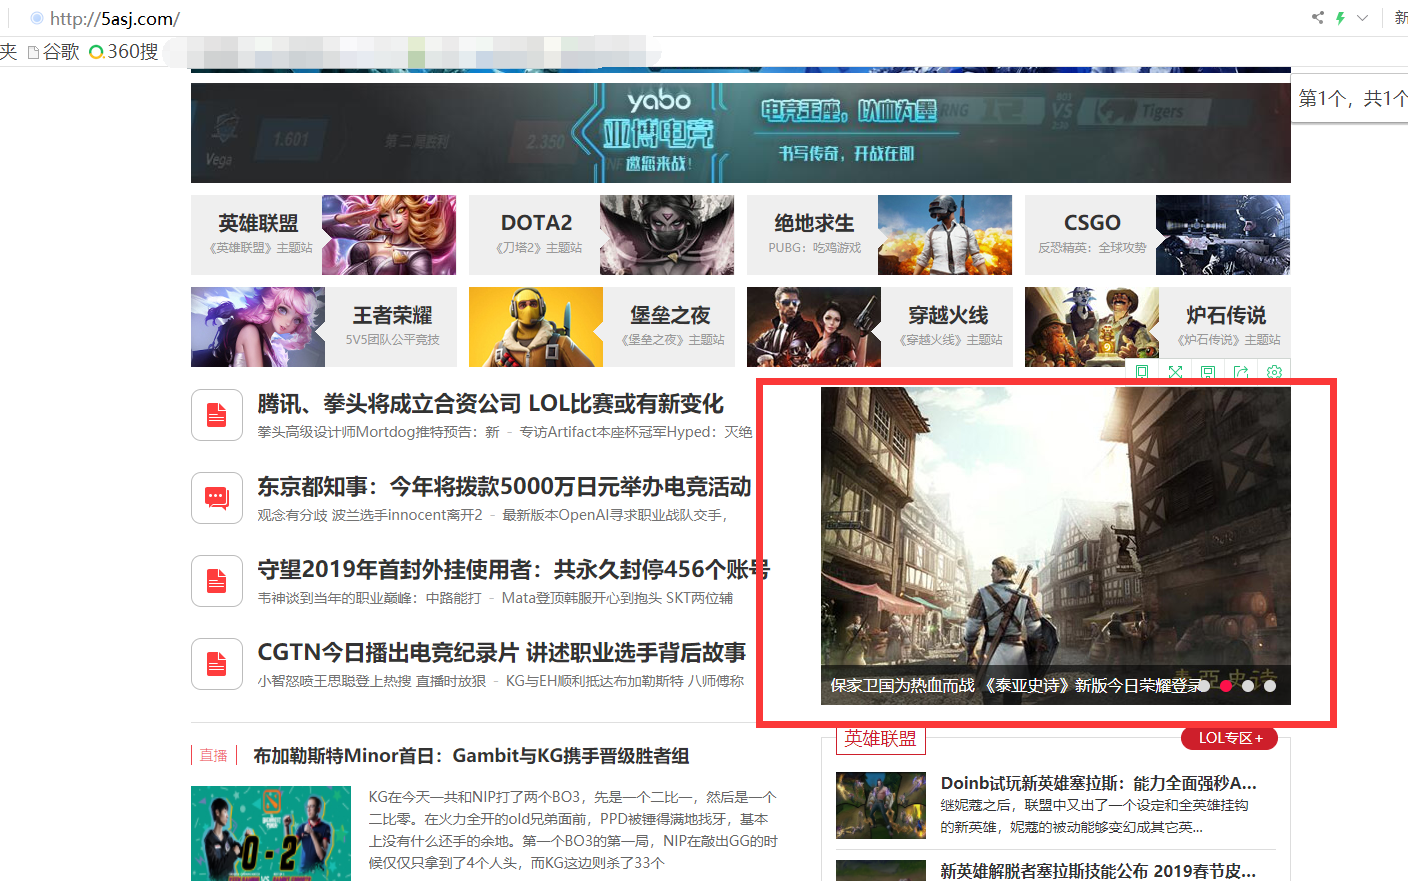Open sub-link 观念有分歧 波兰选手innocent离开2

369,515
